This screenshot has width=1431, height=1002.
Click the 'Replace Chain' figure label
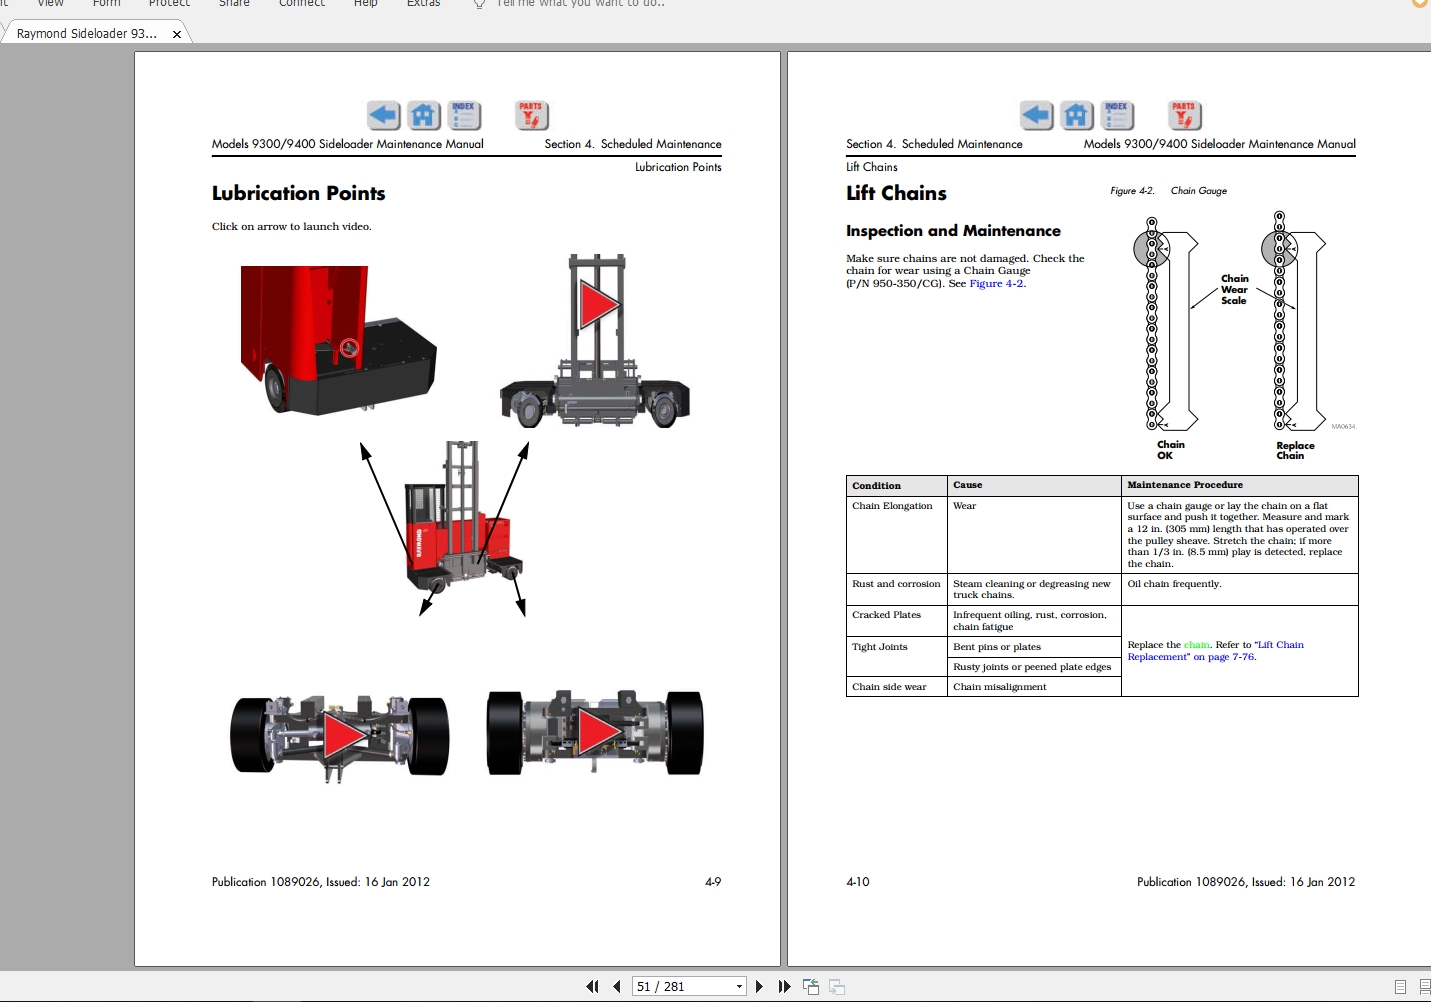[x=1295, y=451]
